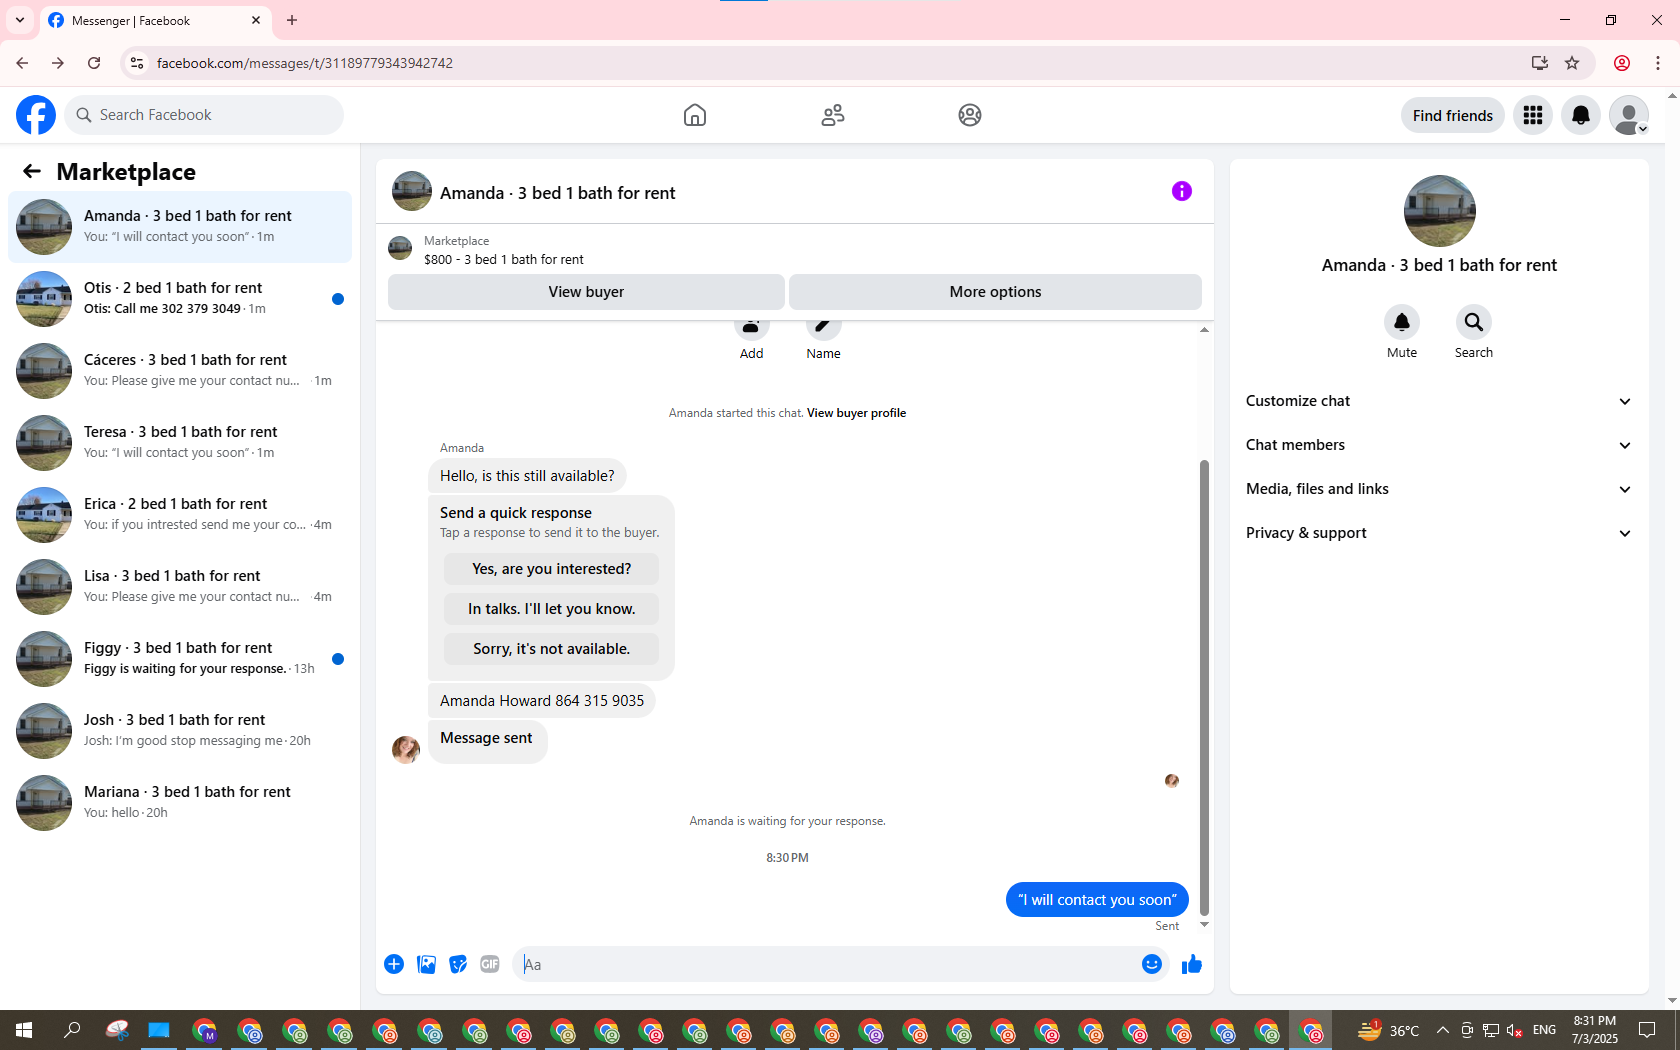Image resolution: width=1680 pixels, height=1050 pixels.
Task: Select the Messenger | Facebook browser tab
Action: click(155, 20)
